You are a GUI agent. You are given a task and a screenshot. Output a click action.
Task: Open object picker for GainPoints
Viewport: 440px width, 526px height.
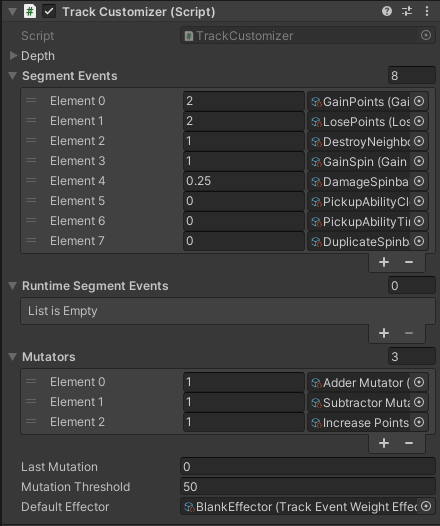(419, 101)
